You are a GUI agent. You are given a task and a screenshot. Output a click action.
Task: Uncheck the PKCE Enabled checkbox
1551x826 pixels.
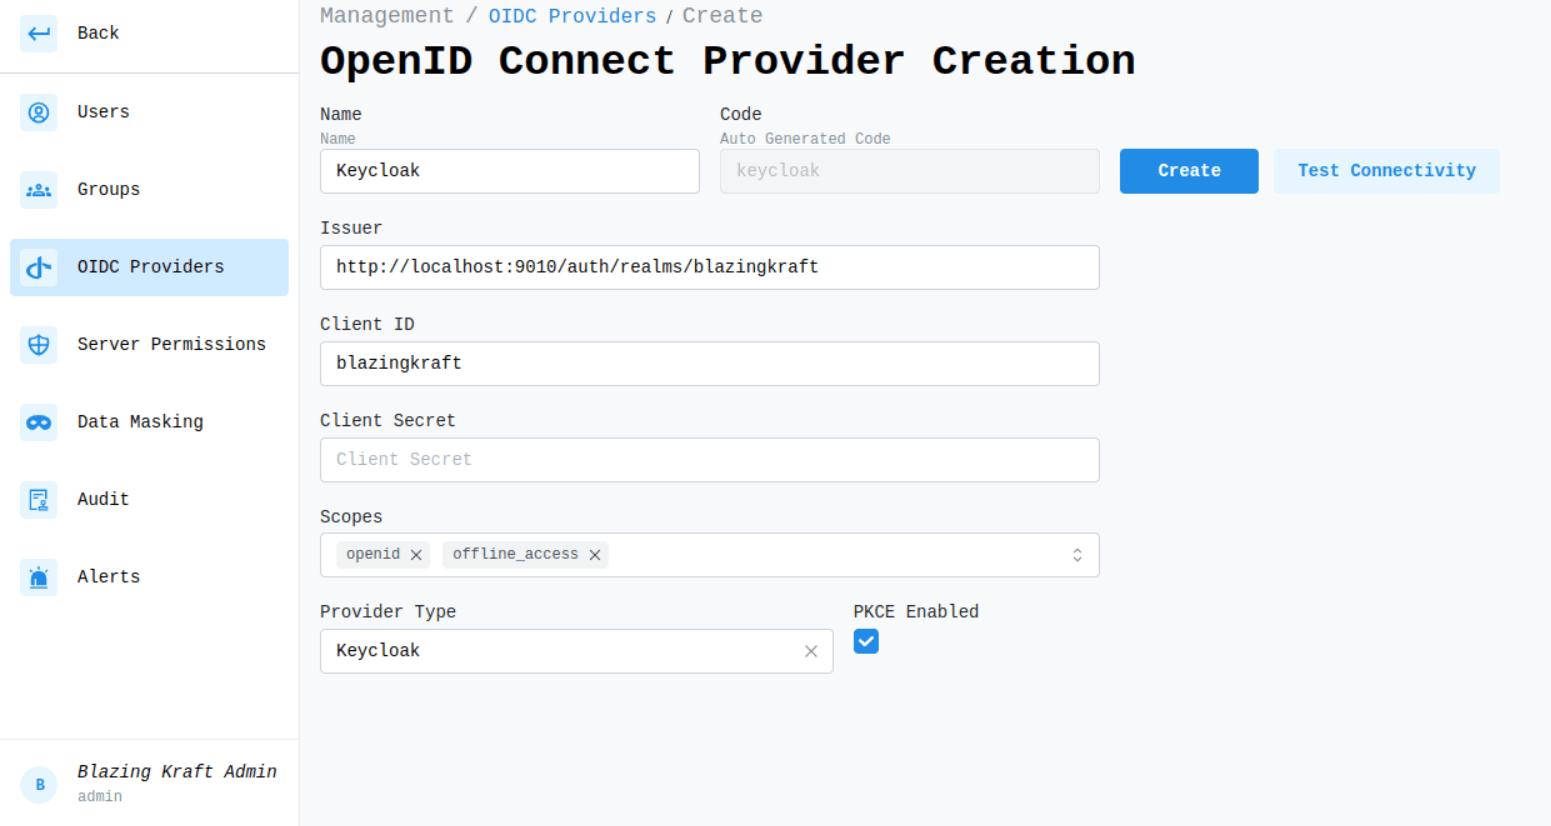[866, 641]
